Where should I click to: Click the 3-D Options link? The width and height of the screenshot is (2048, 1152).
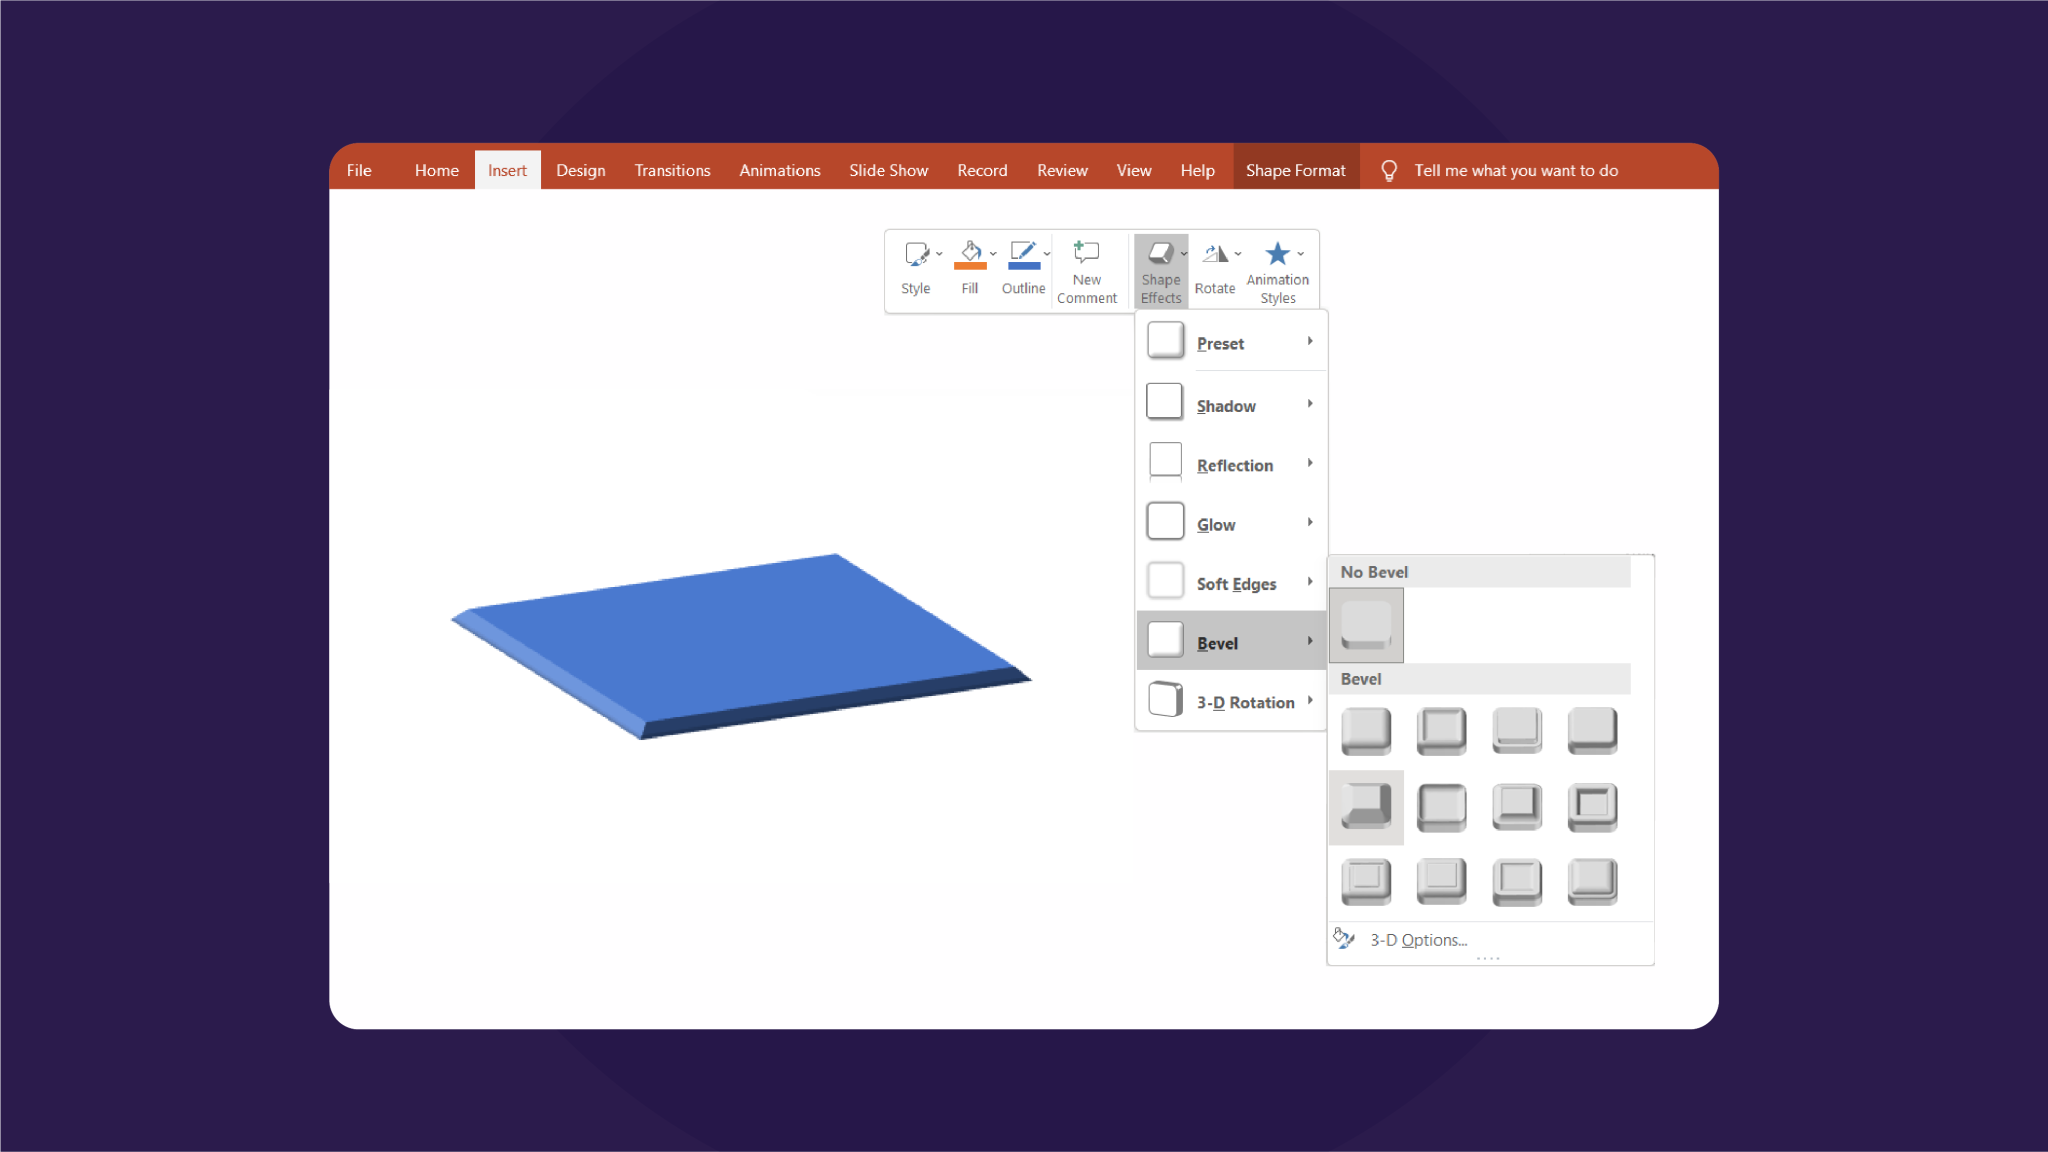tap(1418, 939)
